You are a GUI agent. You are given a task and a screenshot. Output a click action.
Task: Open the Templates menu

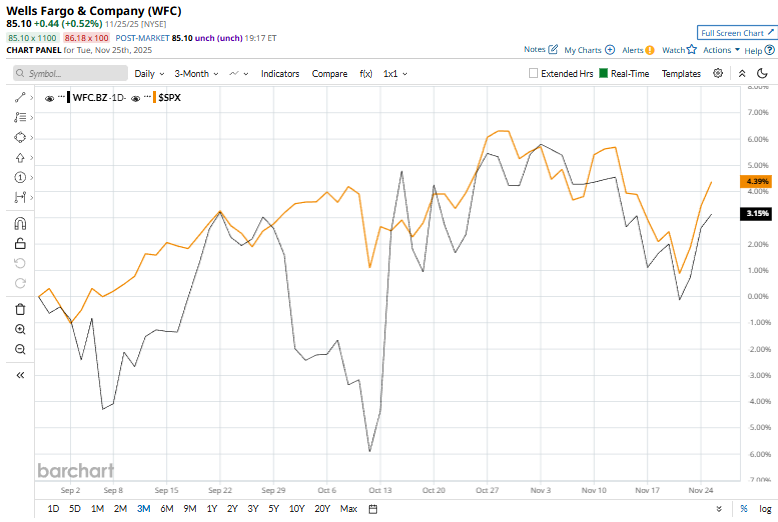[681, 73]
